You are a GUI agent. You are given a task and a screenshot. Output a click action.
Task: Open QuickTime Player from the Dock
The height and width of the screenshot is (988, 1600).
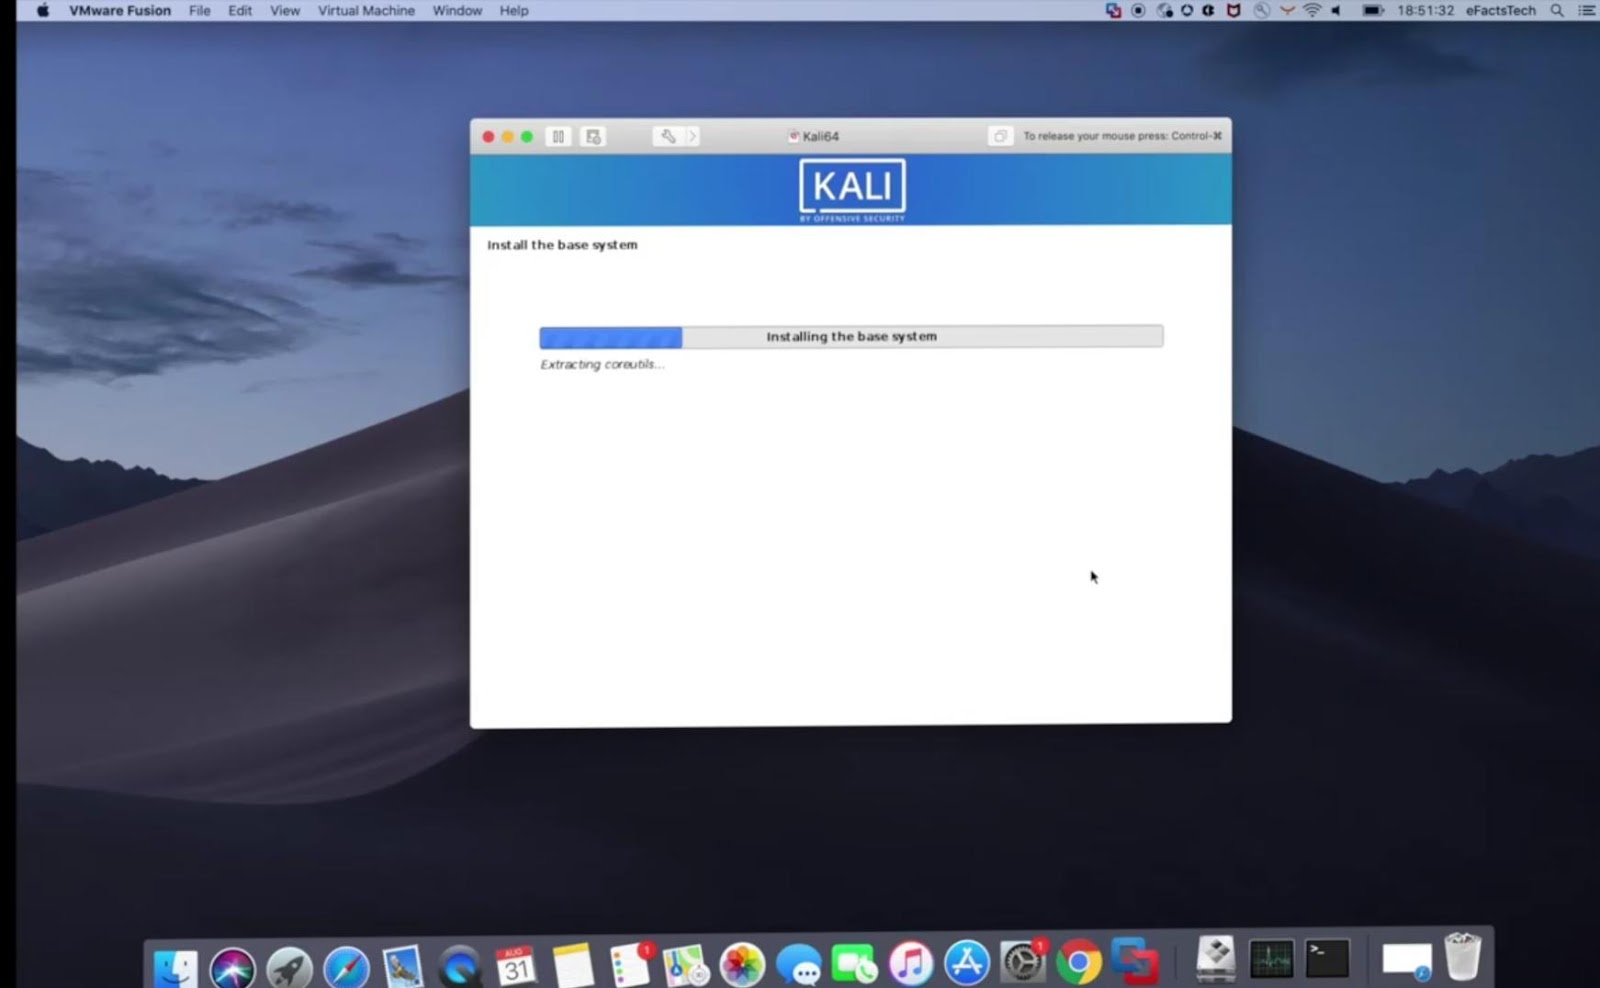point(460,965)
